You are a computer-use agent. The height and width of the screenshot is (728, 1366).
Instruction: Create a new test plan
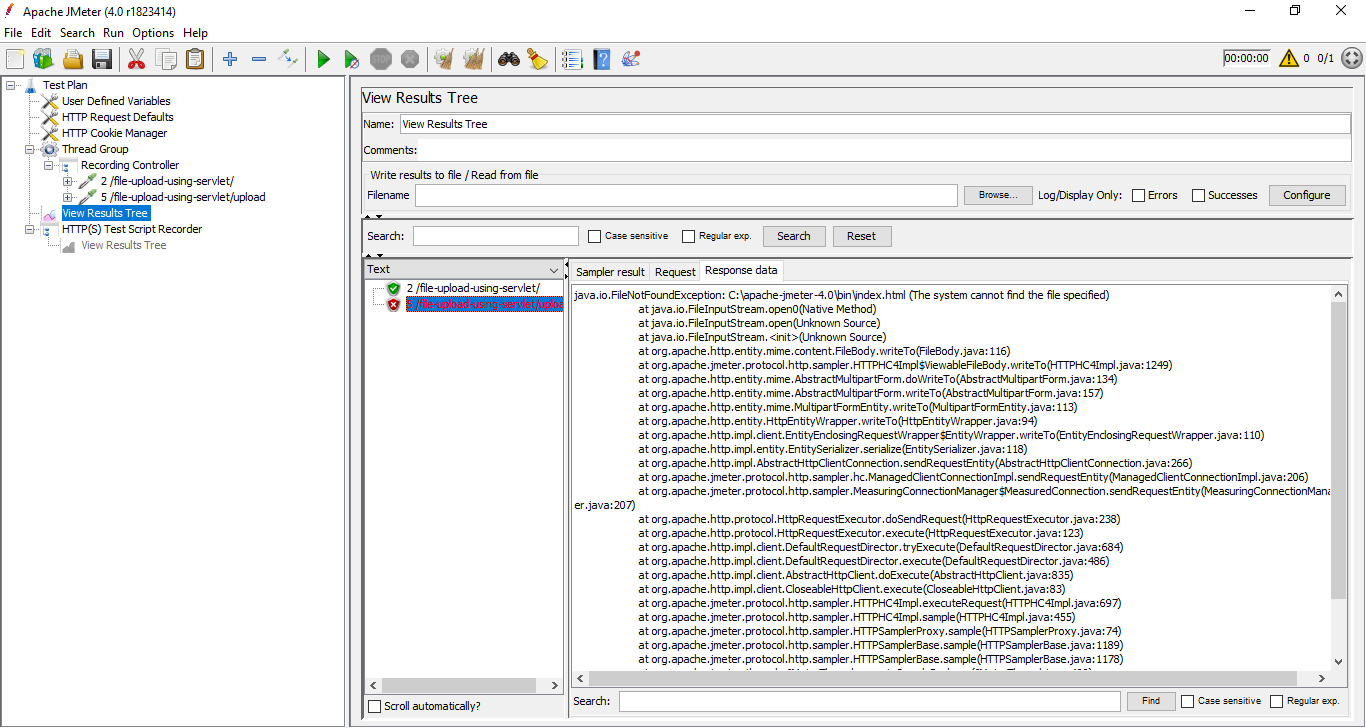point(15,59)
